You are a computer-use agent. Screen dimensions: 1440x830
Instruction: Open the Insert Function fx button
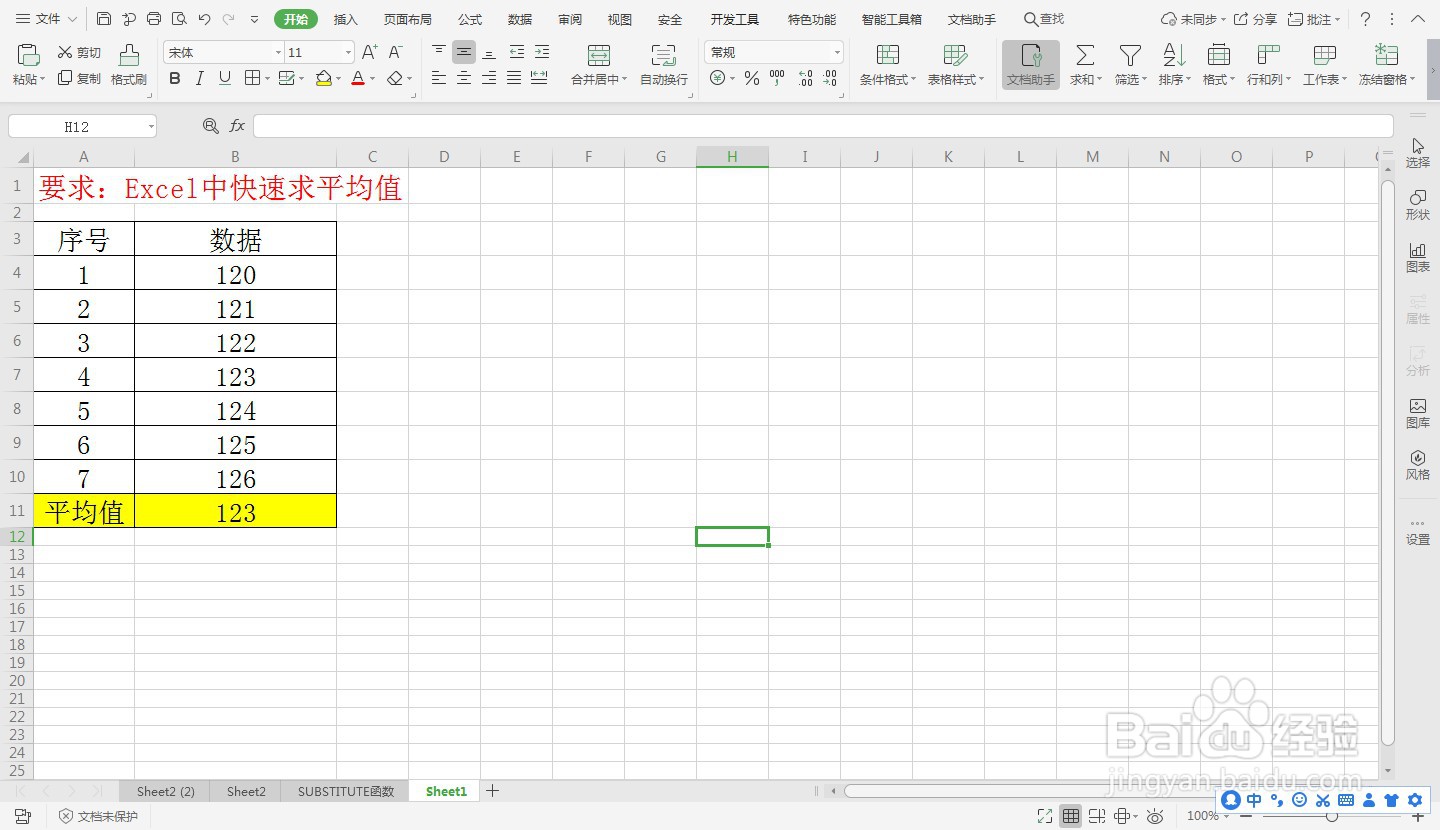coord(237,126)
